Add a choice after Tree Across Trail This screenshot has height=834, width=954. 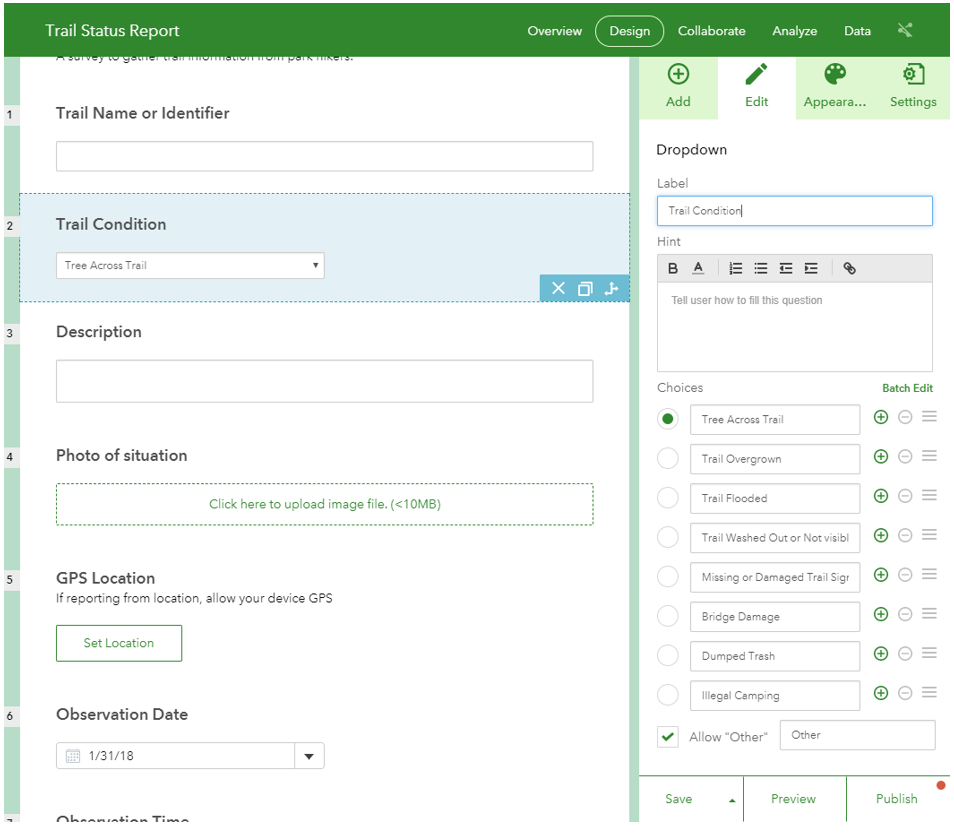[x=881, y=417]
